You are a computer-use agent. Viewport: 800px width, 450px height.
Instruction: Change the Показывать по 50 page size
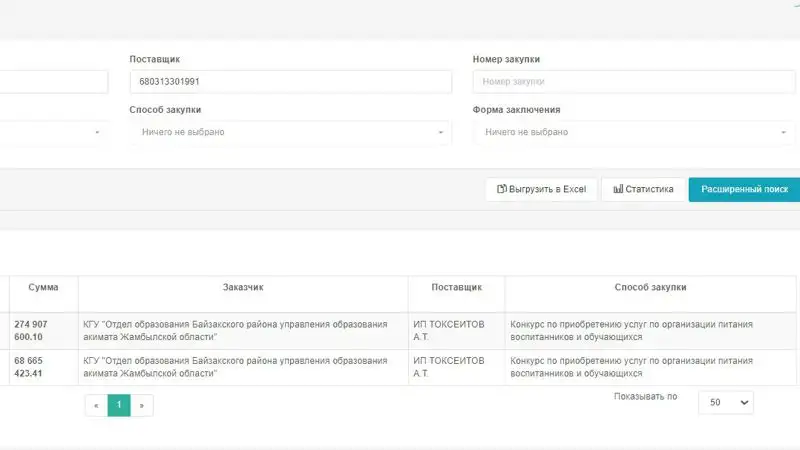[725, 401]
